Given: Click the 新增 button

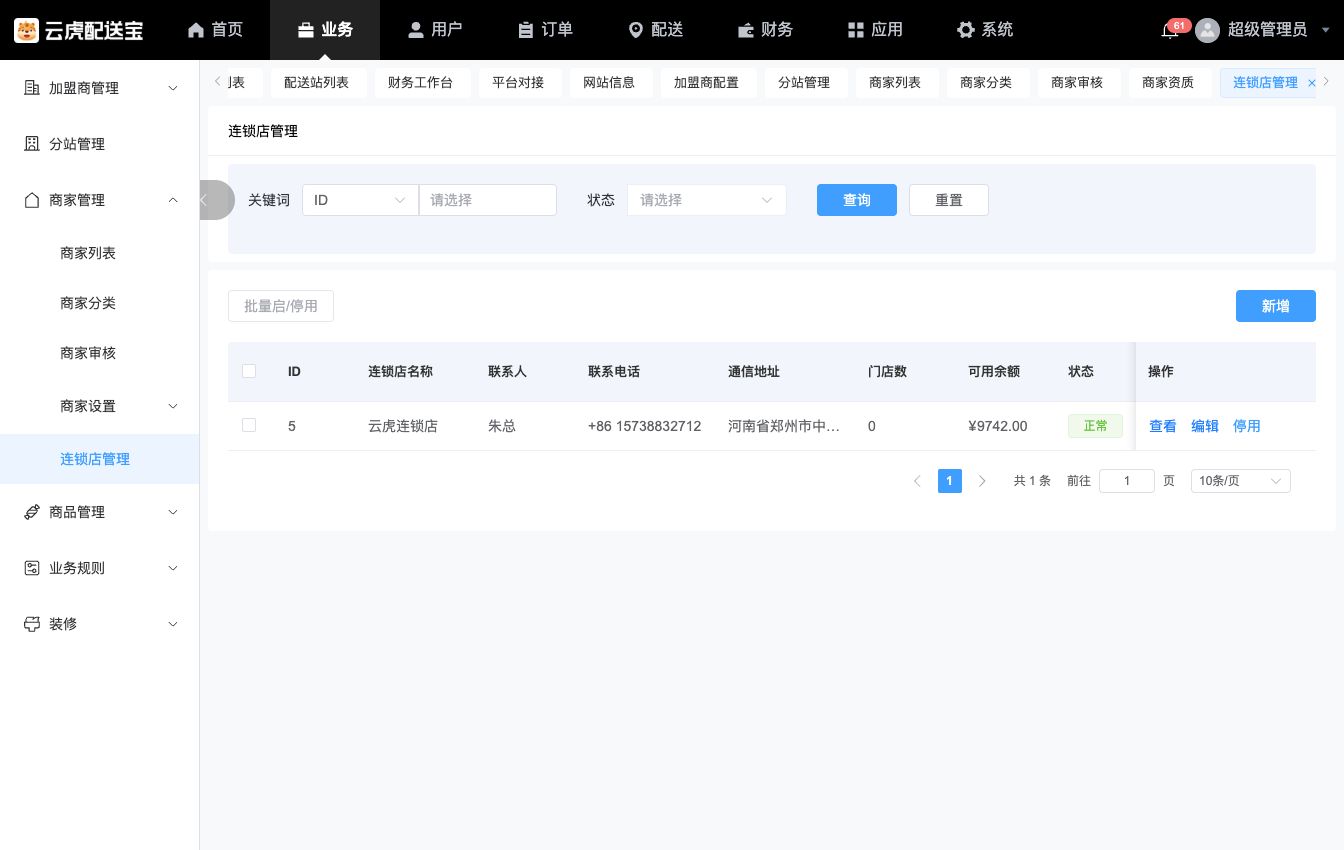Looking at the screenshot, I should (1276, 306).
